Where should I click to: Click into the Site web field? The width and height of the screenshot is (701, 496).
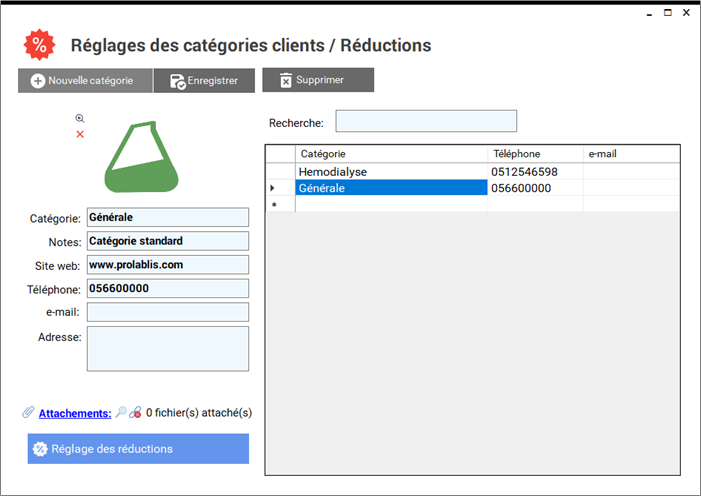point(167,265)
